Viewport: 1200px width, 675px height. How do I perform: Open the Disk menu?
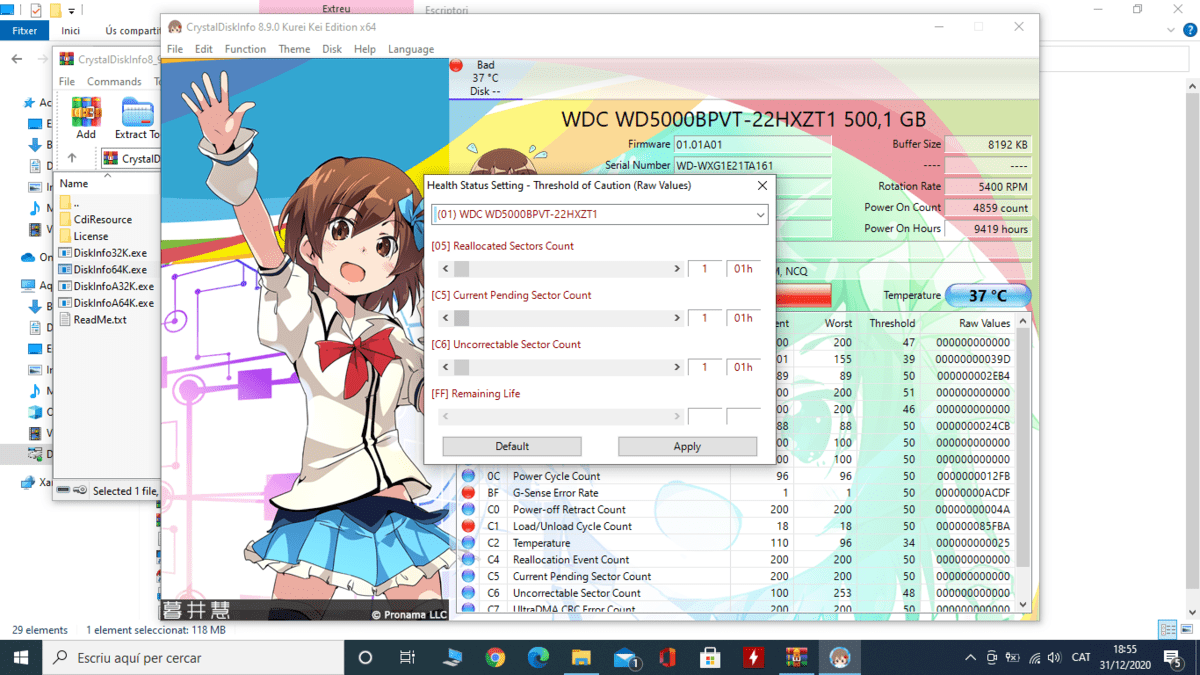pos(332,49)
